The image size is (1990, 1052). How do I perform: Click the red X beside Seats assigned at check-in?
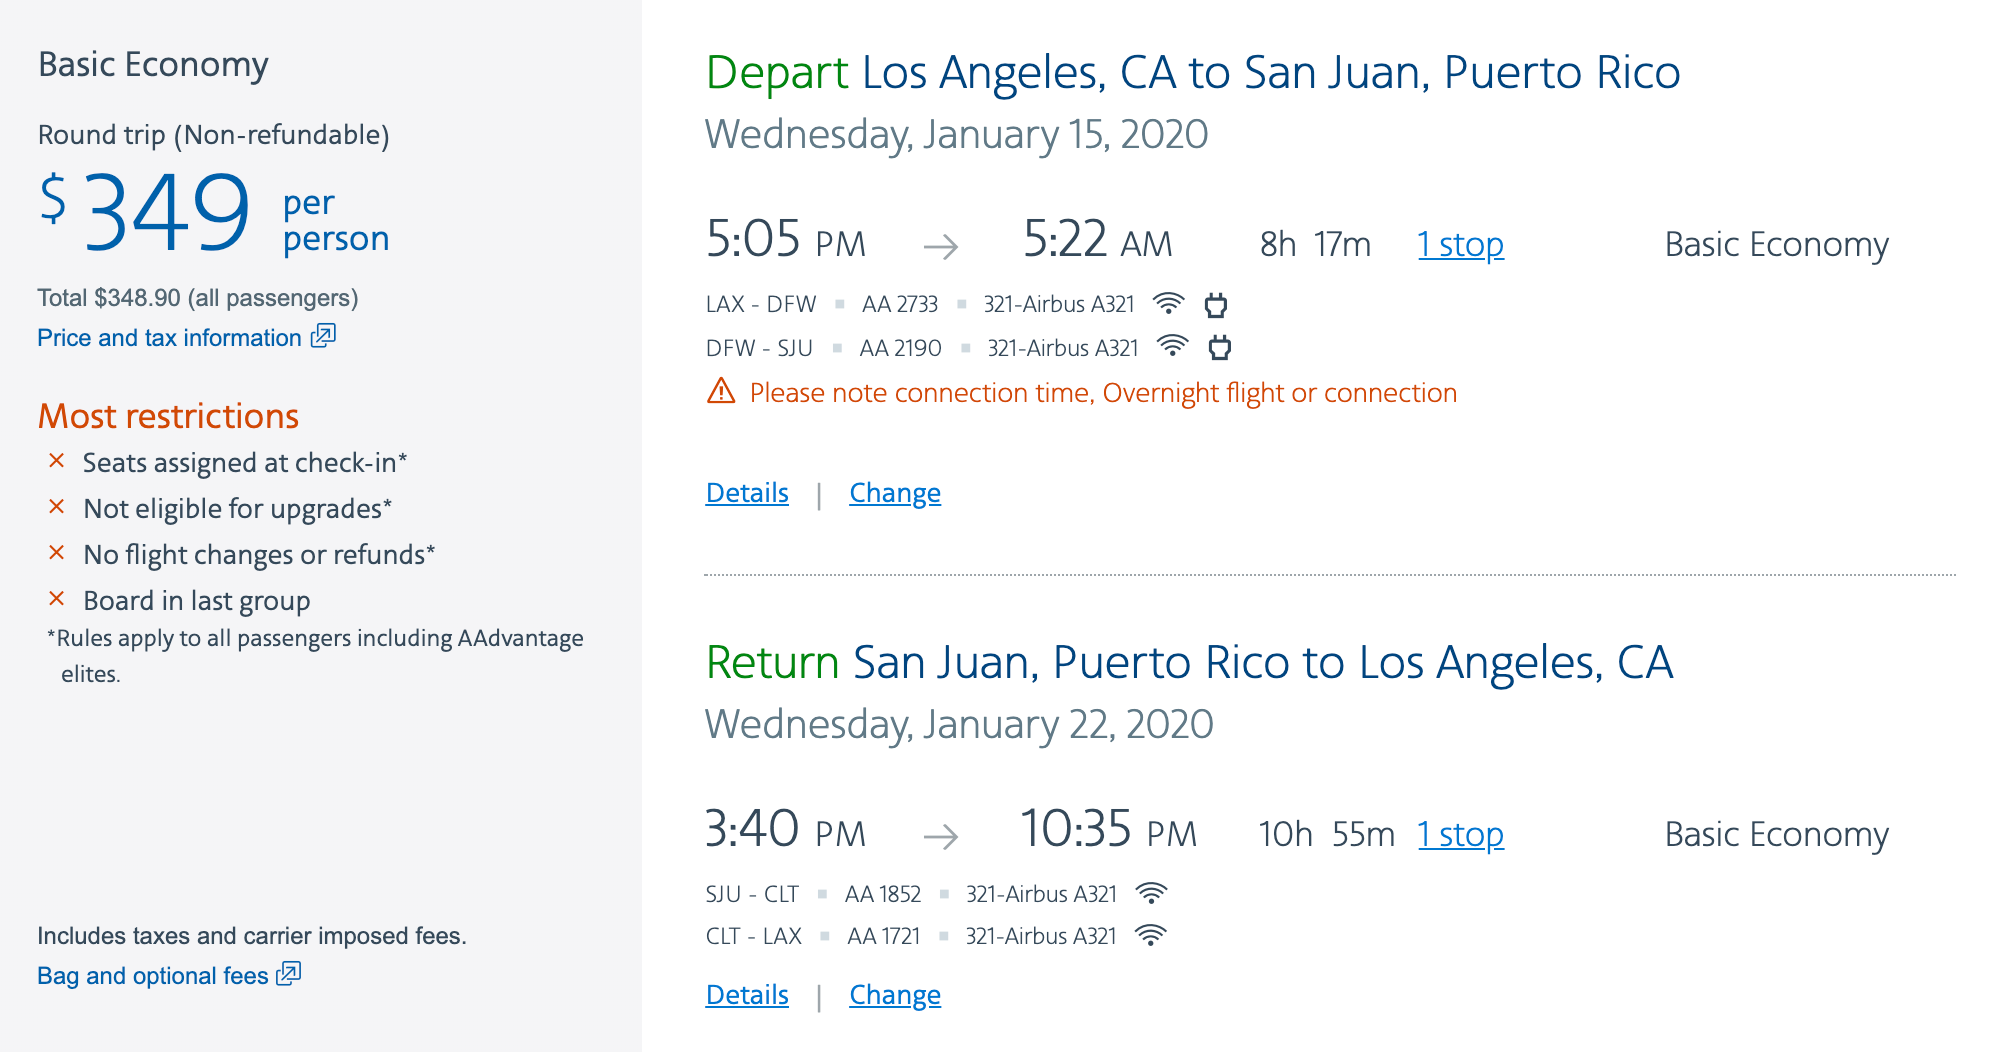point(57,461)
